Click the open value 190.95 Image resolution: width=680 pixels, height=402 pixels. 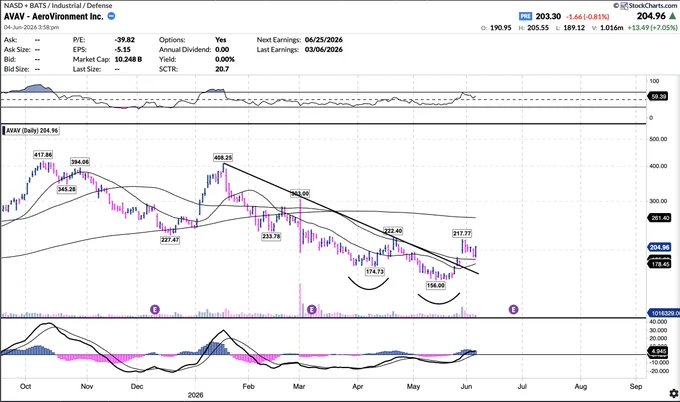(501, 27)
